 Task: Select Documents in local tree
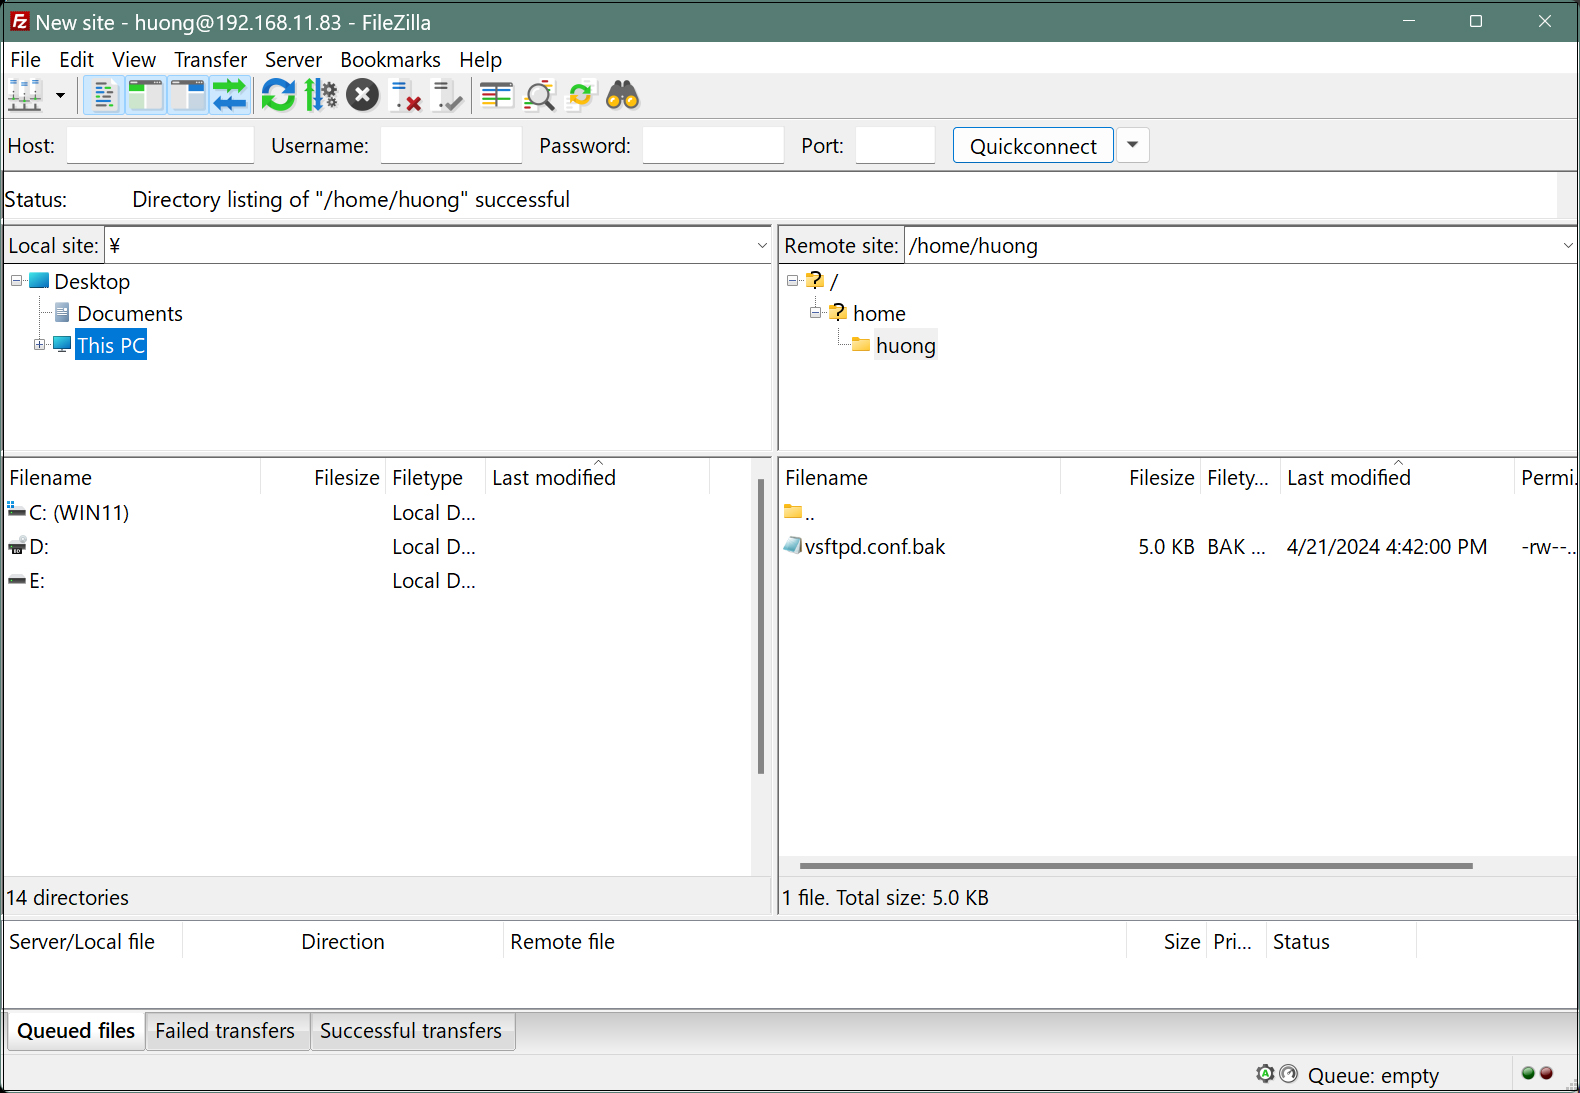(129, 314)
